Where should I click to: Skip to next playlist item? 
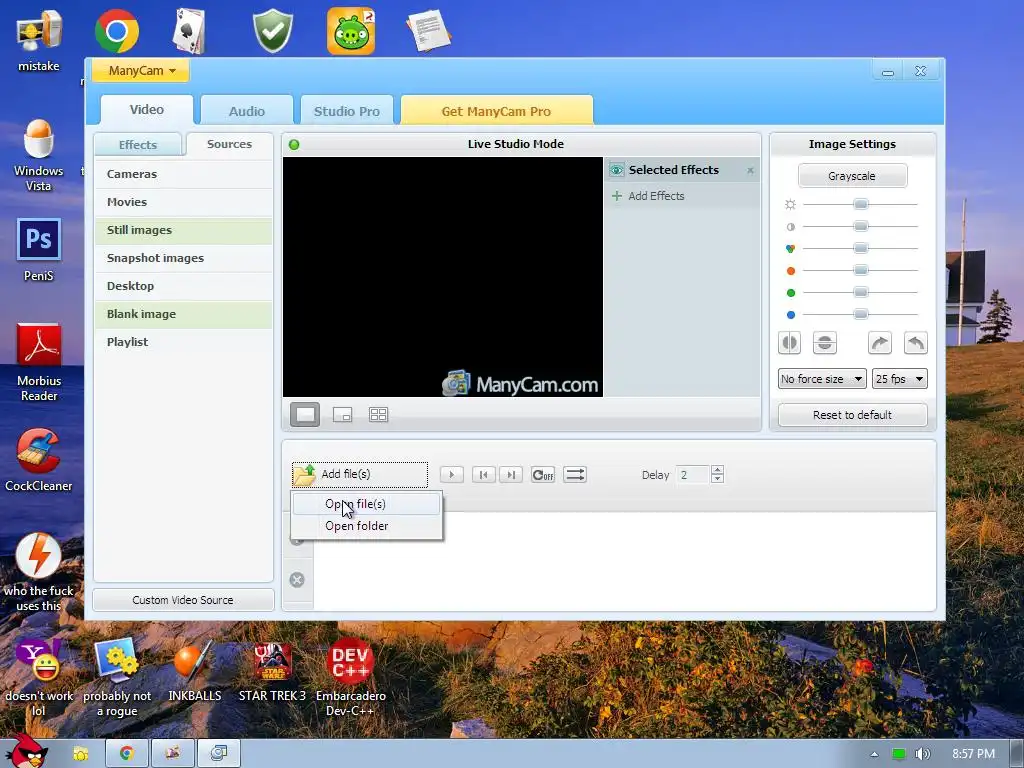pyautogui.click(x=511, y=475)
